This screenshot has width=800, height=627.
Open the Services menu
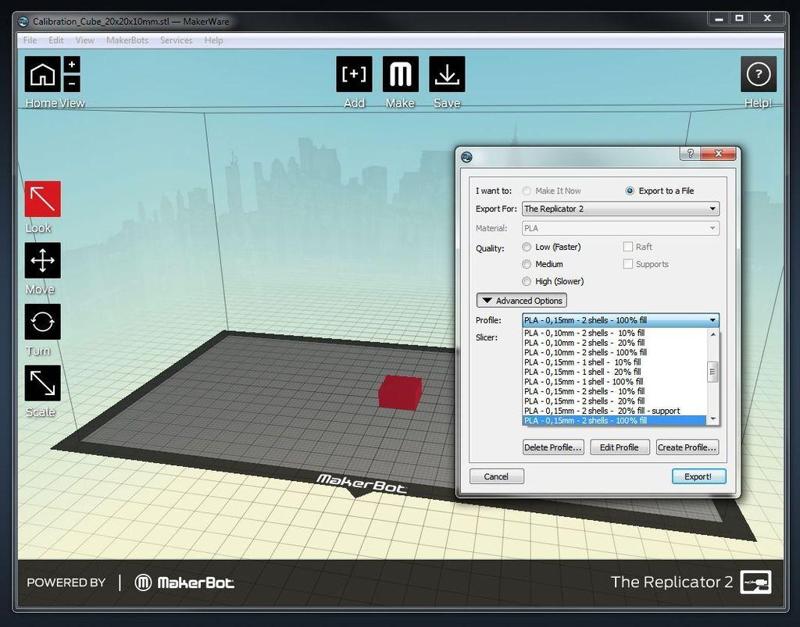177,40
